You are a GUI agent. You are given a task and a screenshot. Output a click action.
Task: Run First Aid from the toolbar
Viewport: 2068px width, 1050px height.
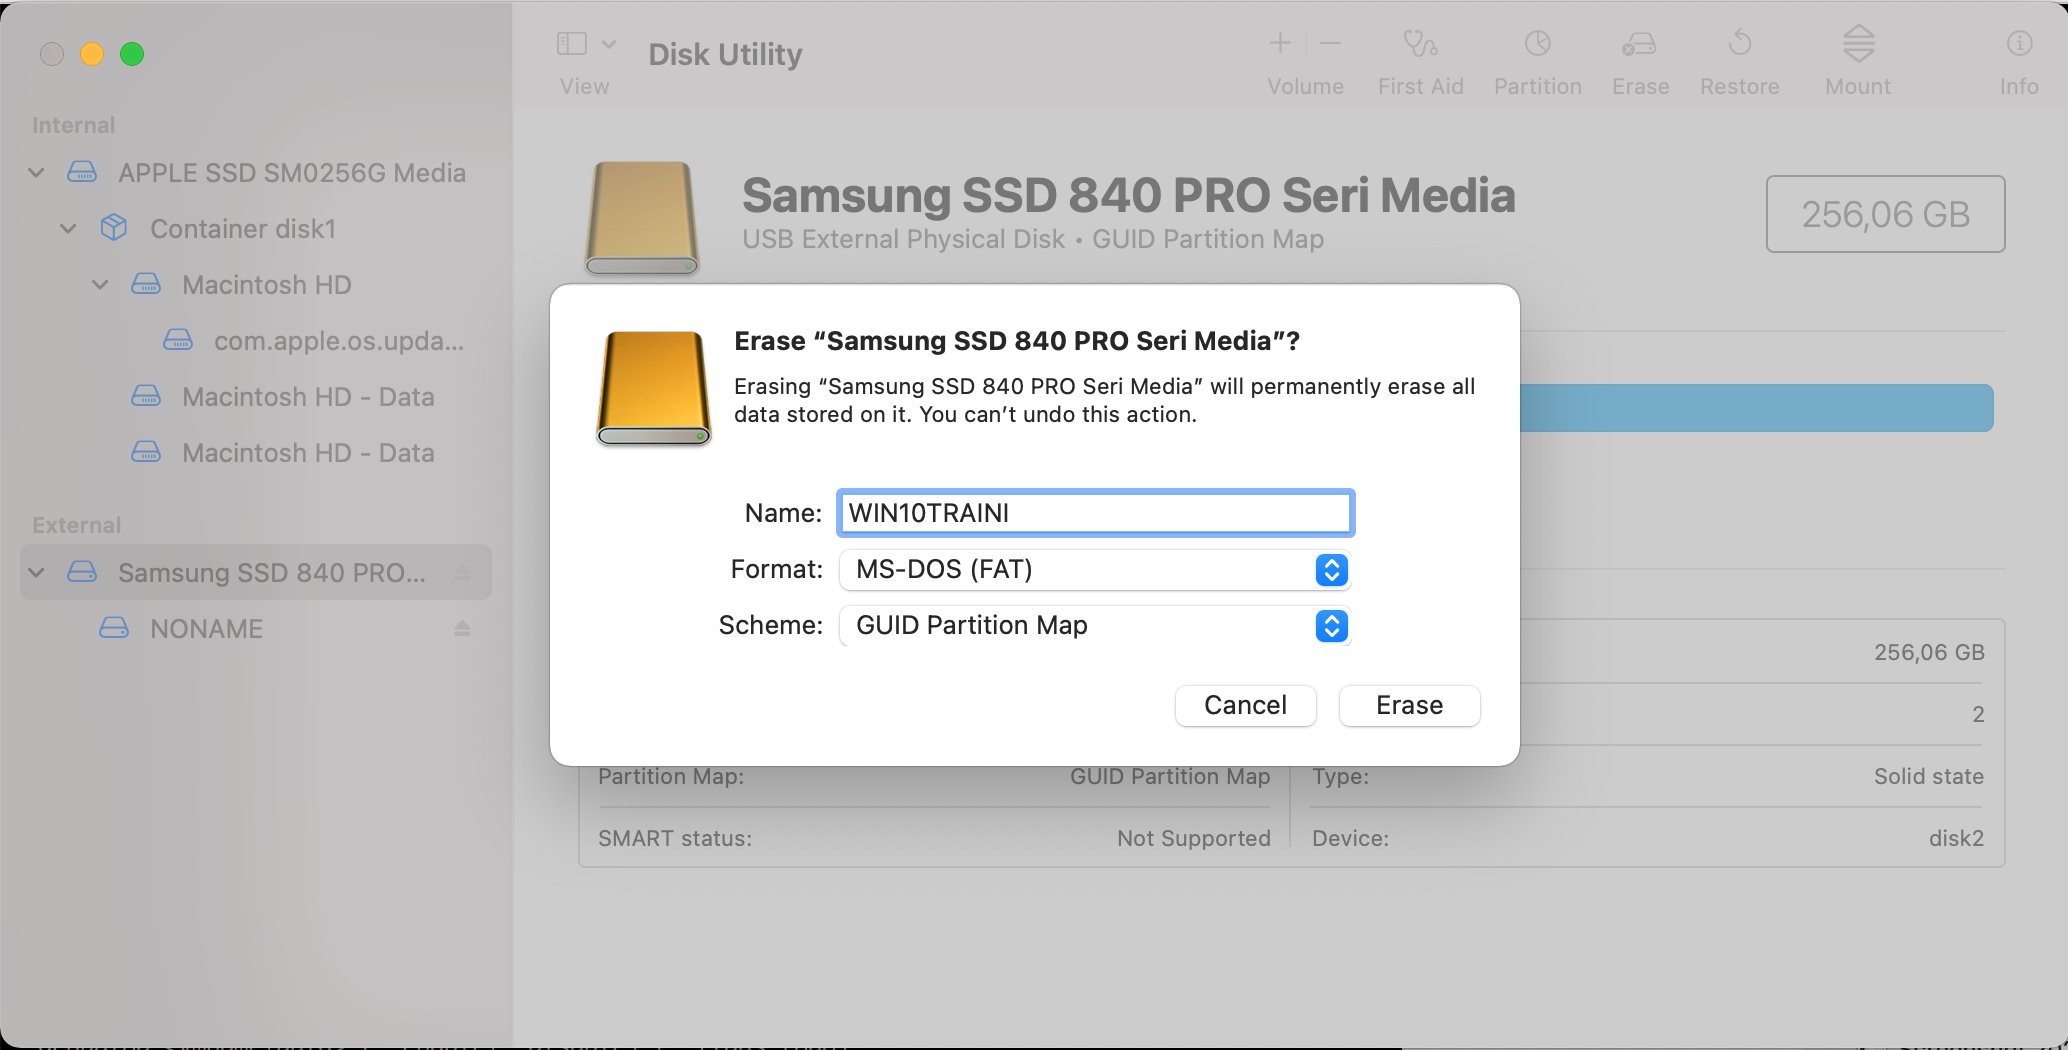click(1420, 43)
